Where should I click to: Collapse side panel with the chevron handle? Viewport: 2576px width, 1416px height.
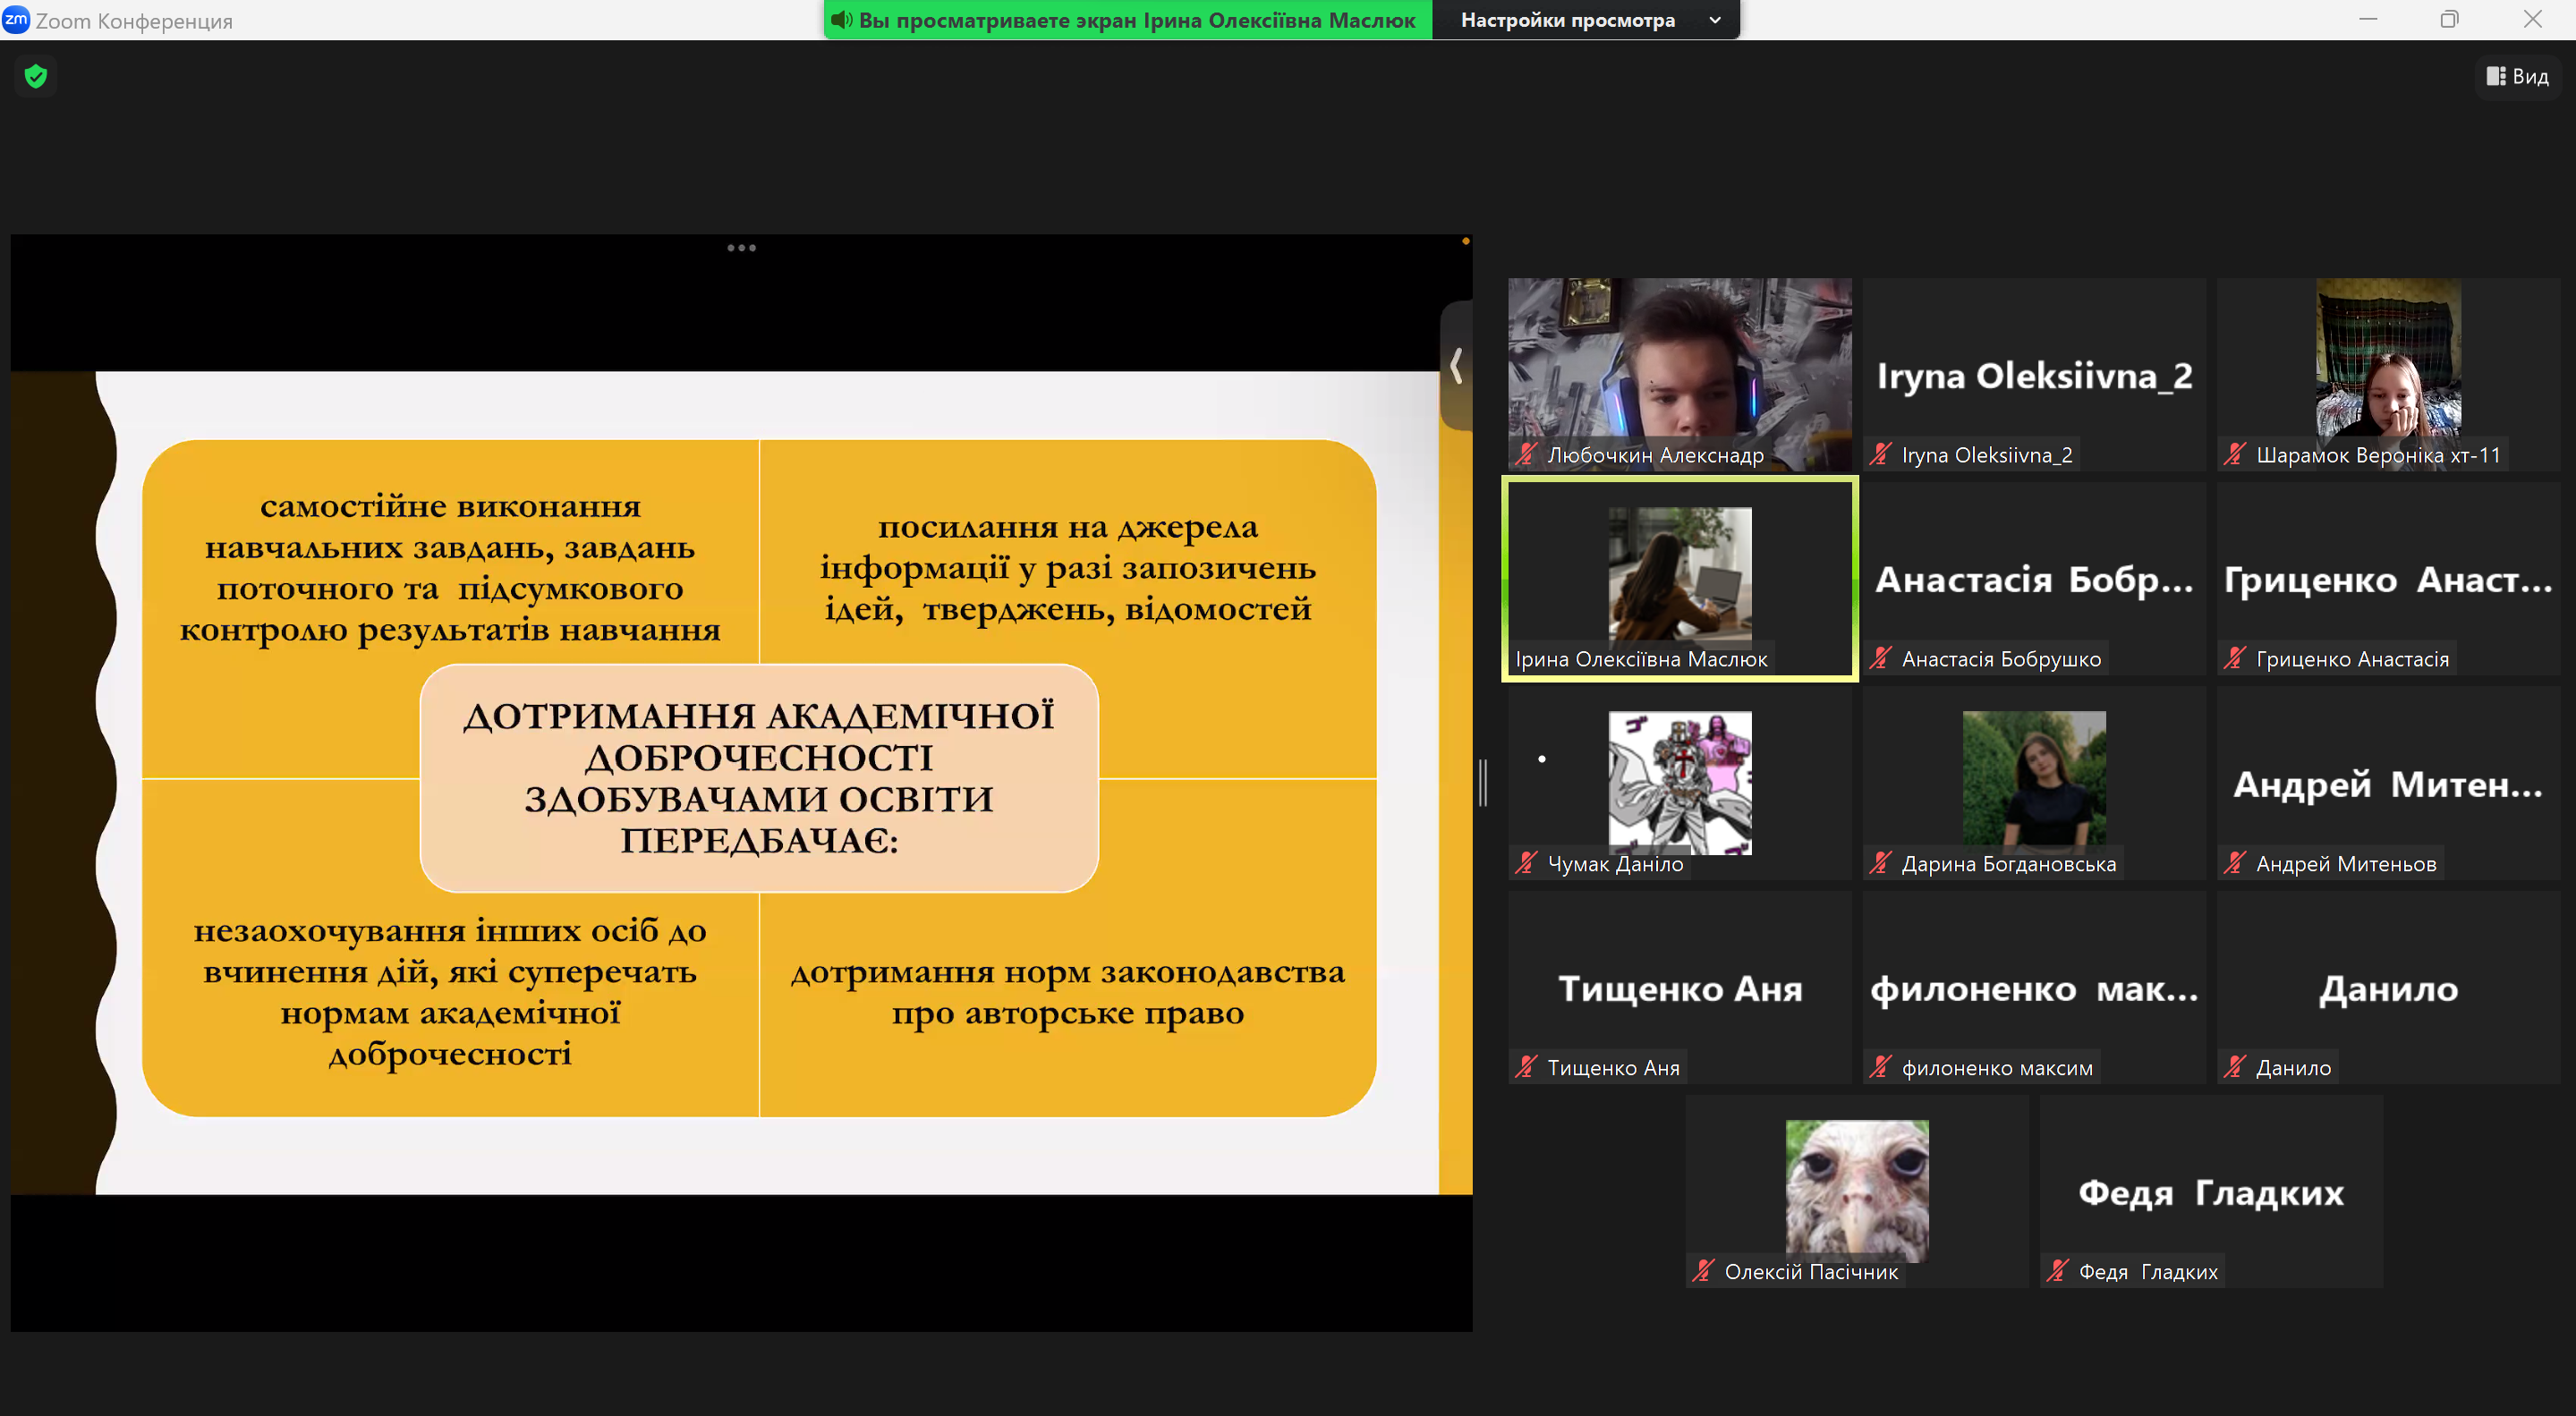pyautogui.click(x=1456, y=366)
